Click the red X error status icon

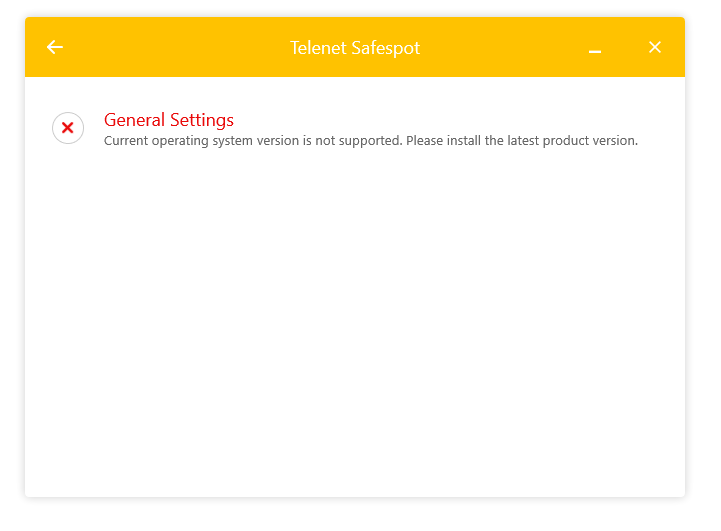point(68,128)
